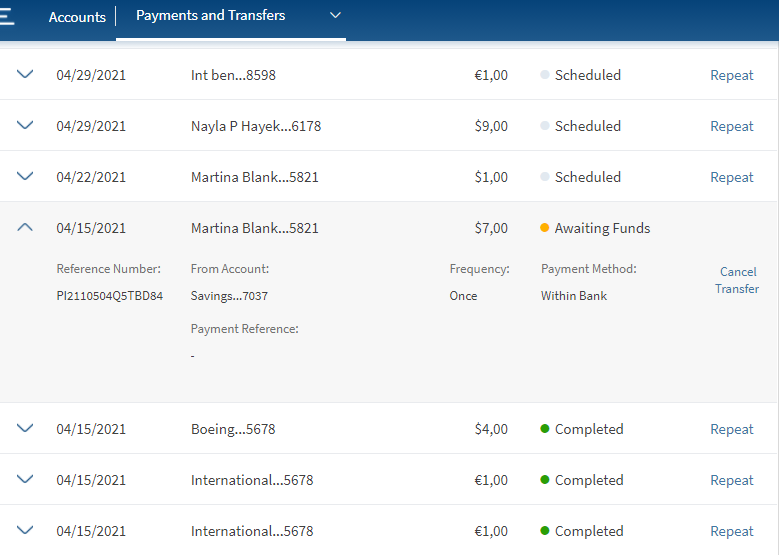Click the orange Awaiting Funds status dot
This screenshot has width=779, height=555.
(545, 228)
